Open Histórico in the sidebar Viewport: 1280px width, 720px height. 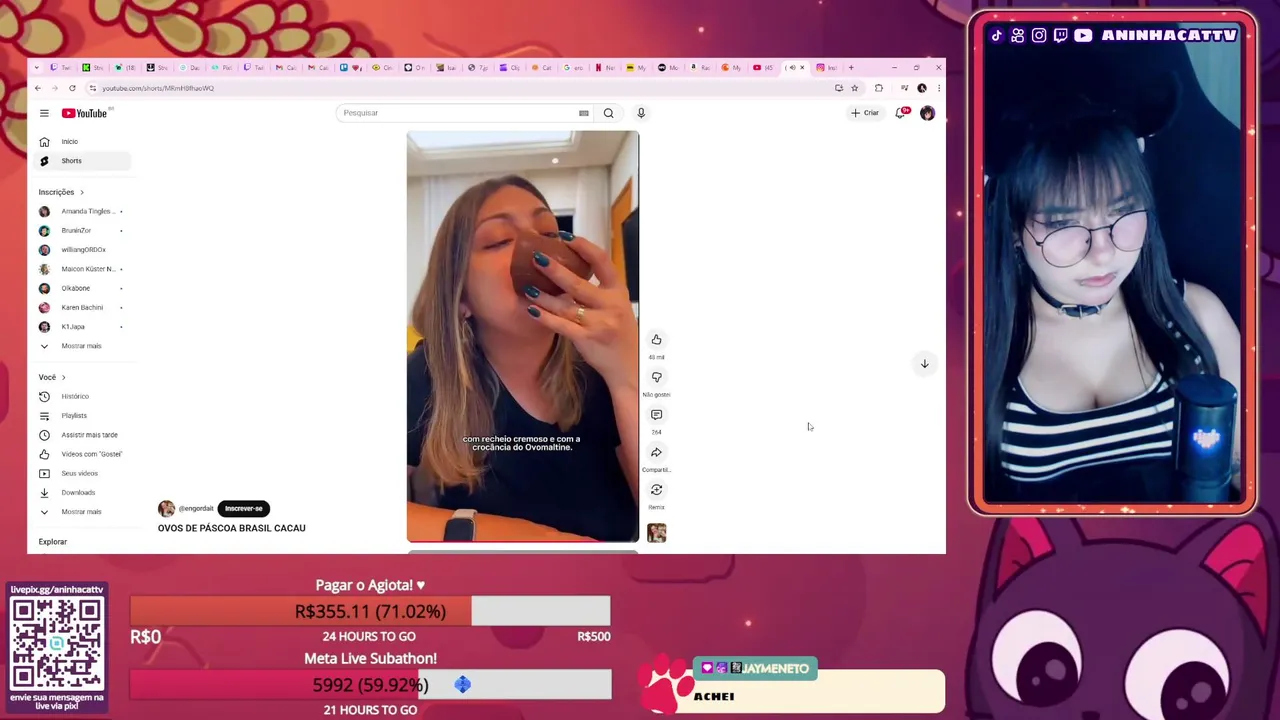[82, 396]
